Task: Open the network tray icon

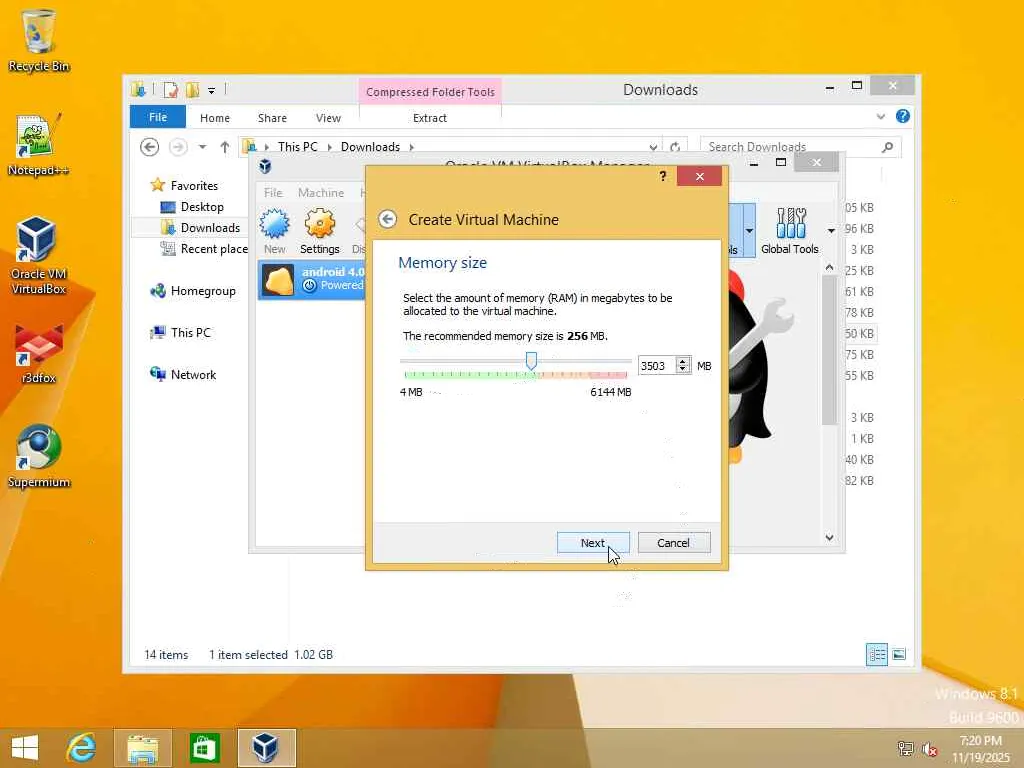Action: point(906,748)
